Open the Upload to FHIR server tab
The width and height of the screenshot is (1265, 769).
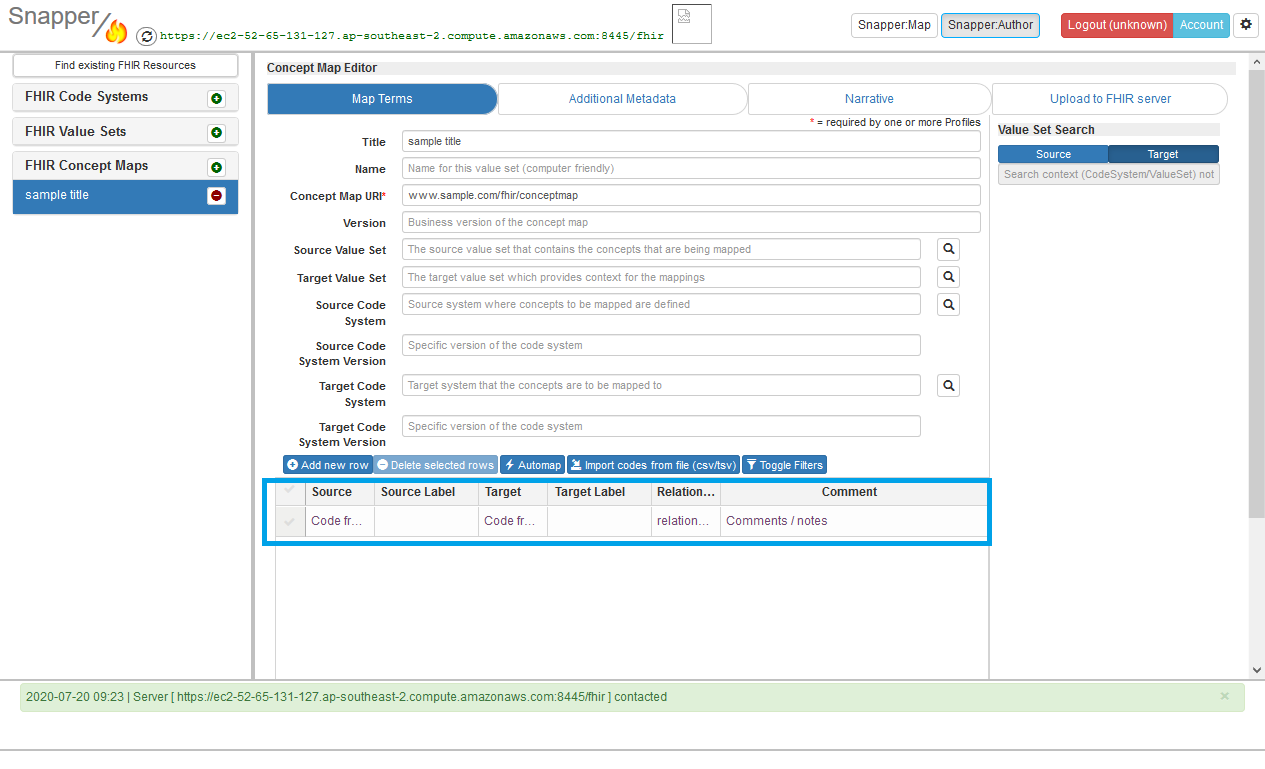pyautogui.click(x=1110, y=99)
